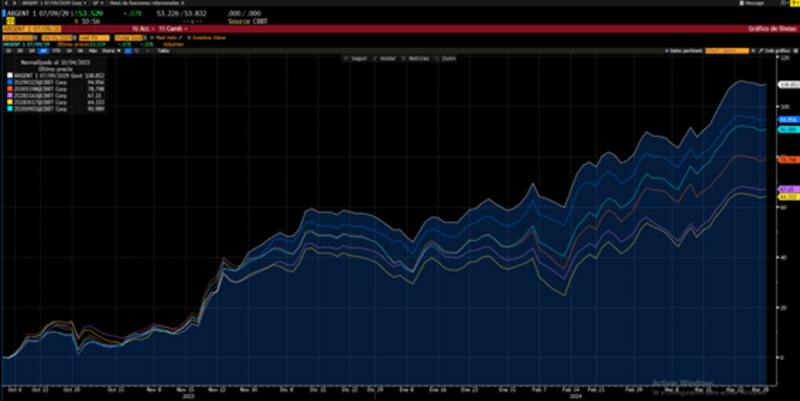Screen dimensions: 800x401
Task: Click the orange start date field
Action: pos(19,37)
